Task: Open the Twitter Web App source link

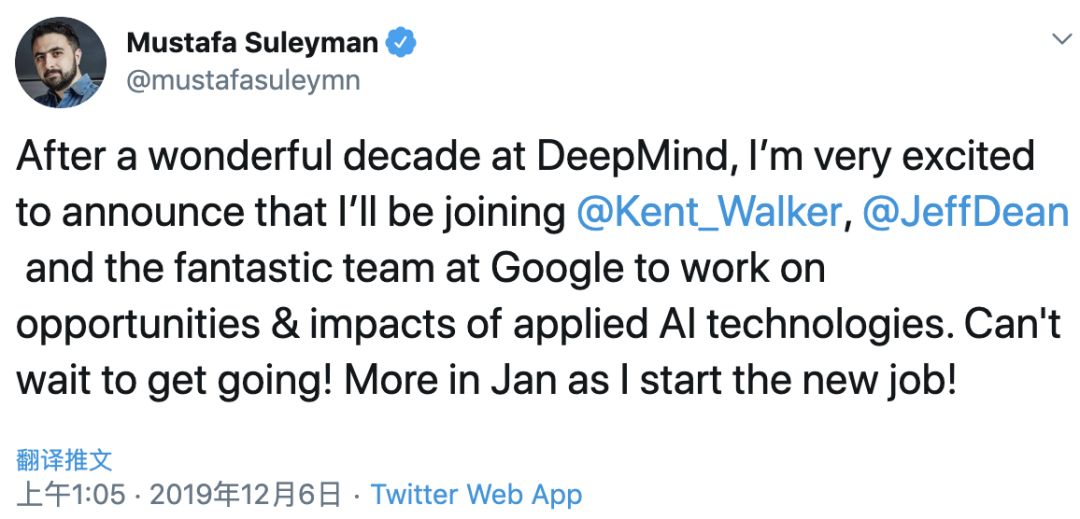Action: (x=476, y=494)
